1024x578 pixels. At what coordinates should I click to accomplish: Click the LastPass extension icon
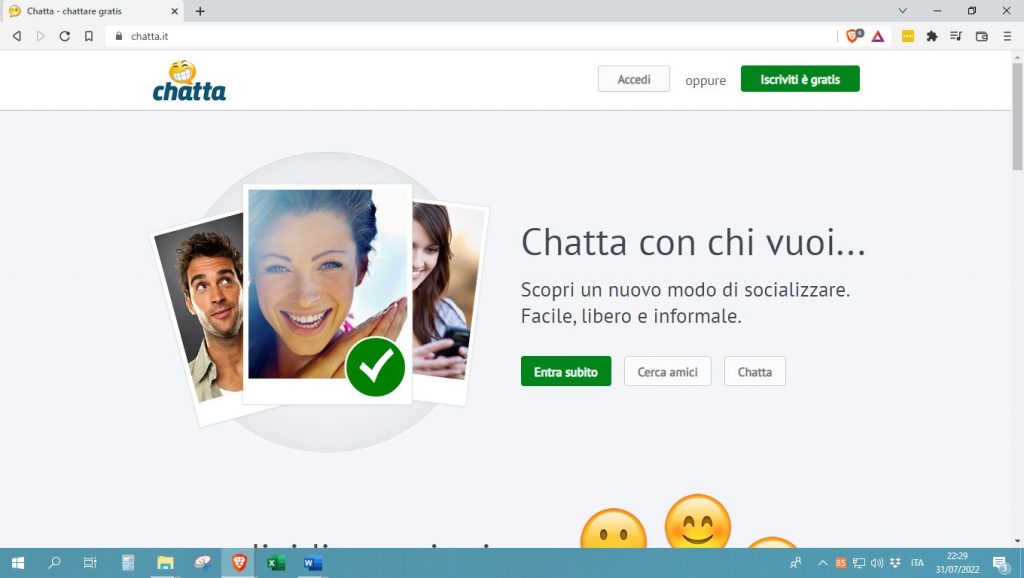point(906,36)
